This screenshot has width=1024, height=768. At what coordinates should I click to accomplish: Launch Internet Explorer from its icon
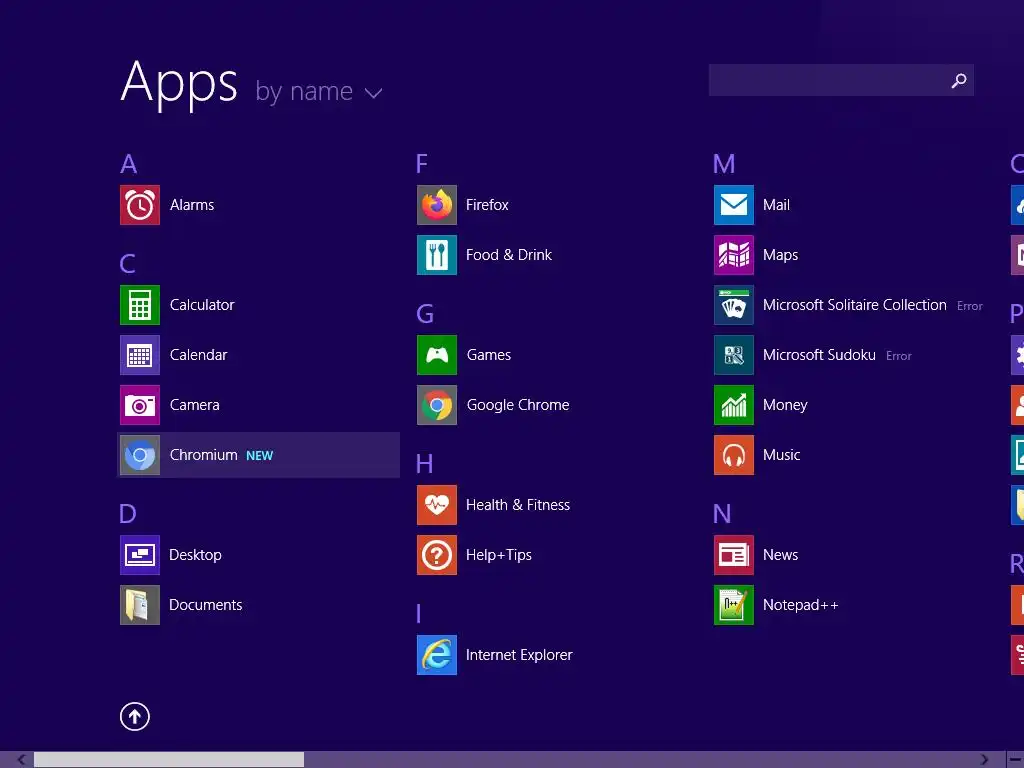(437, 655)
